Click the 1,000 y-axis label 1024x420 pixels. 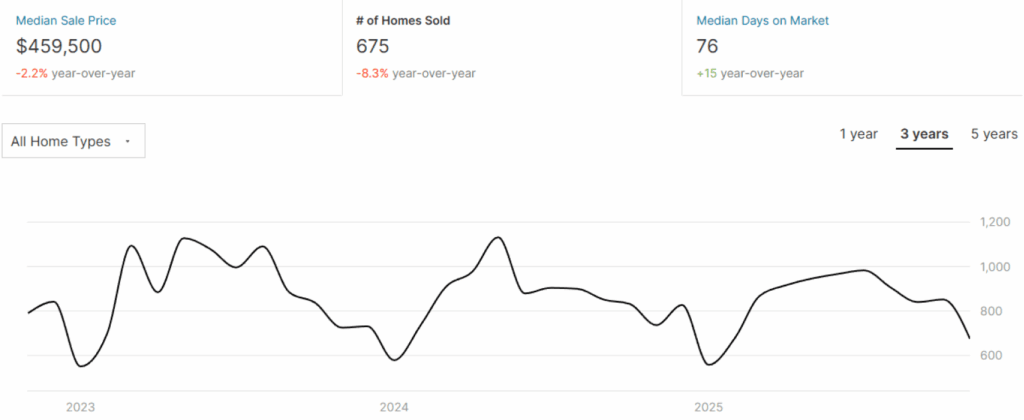tap(998, 267)
